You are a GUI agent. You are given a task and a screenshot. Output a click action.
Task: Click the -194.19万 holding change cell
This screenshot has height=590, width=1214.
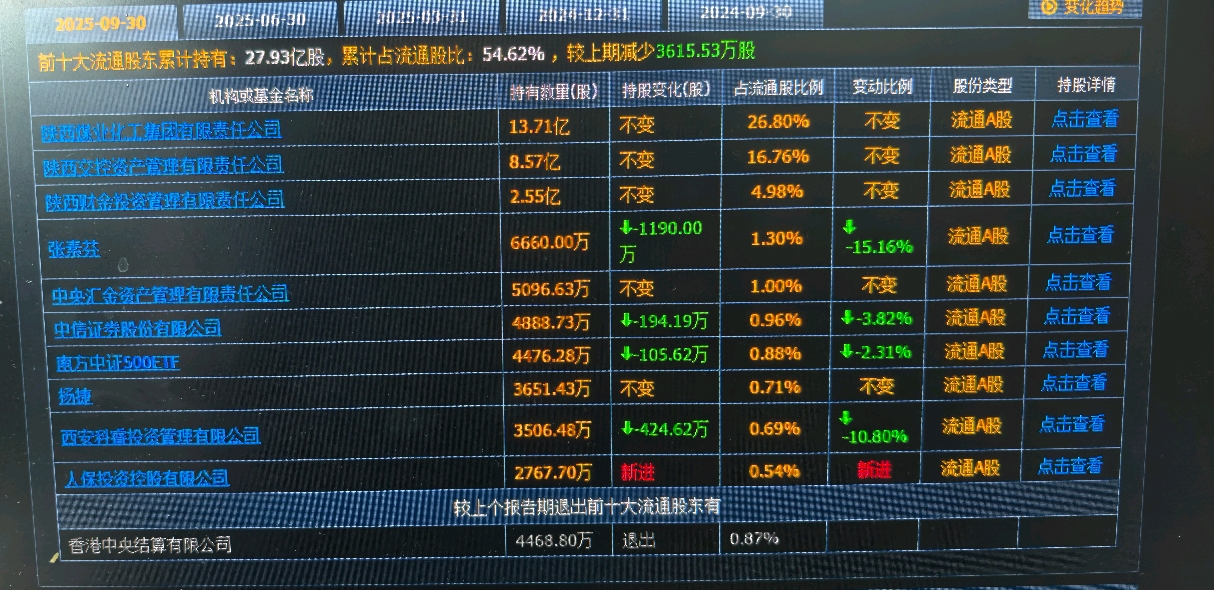(x=664, y=321)
